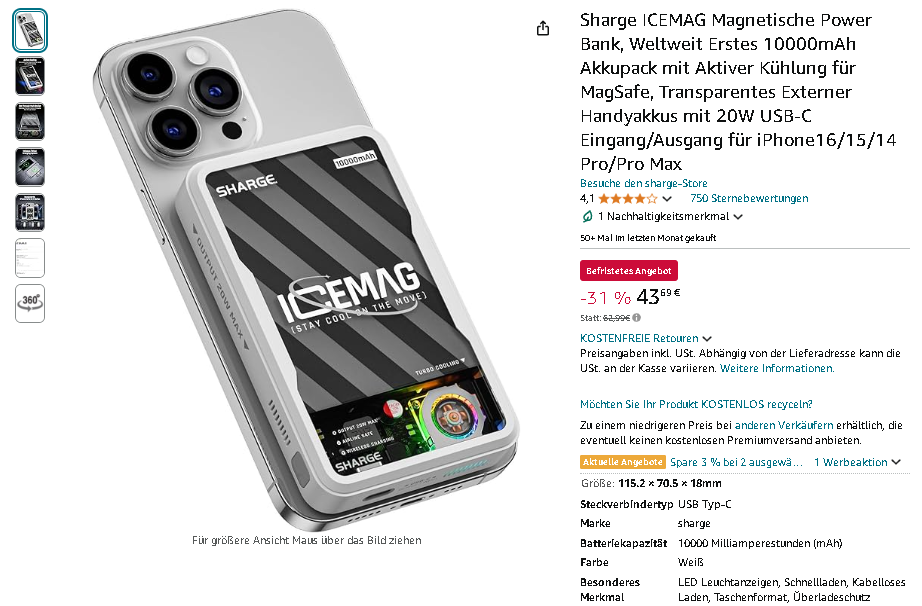The height and width of the screenshot is (606, 922).
Task: Click the share icon above product image
Action: click(x=543, y=28)
